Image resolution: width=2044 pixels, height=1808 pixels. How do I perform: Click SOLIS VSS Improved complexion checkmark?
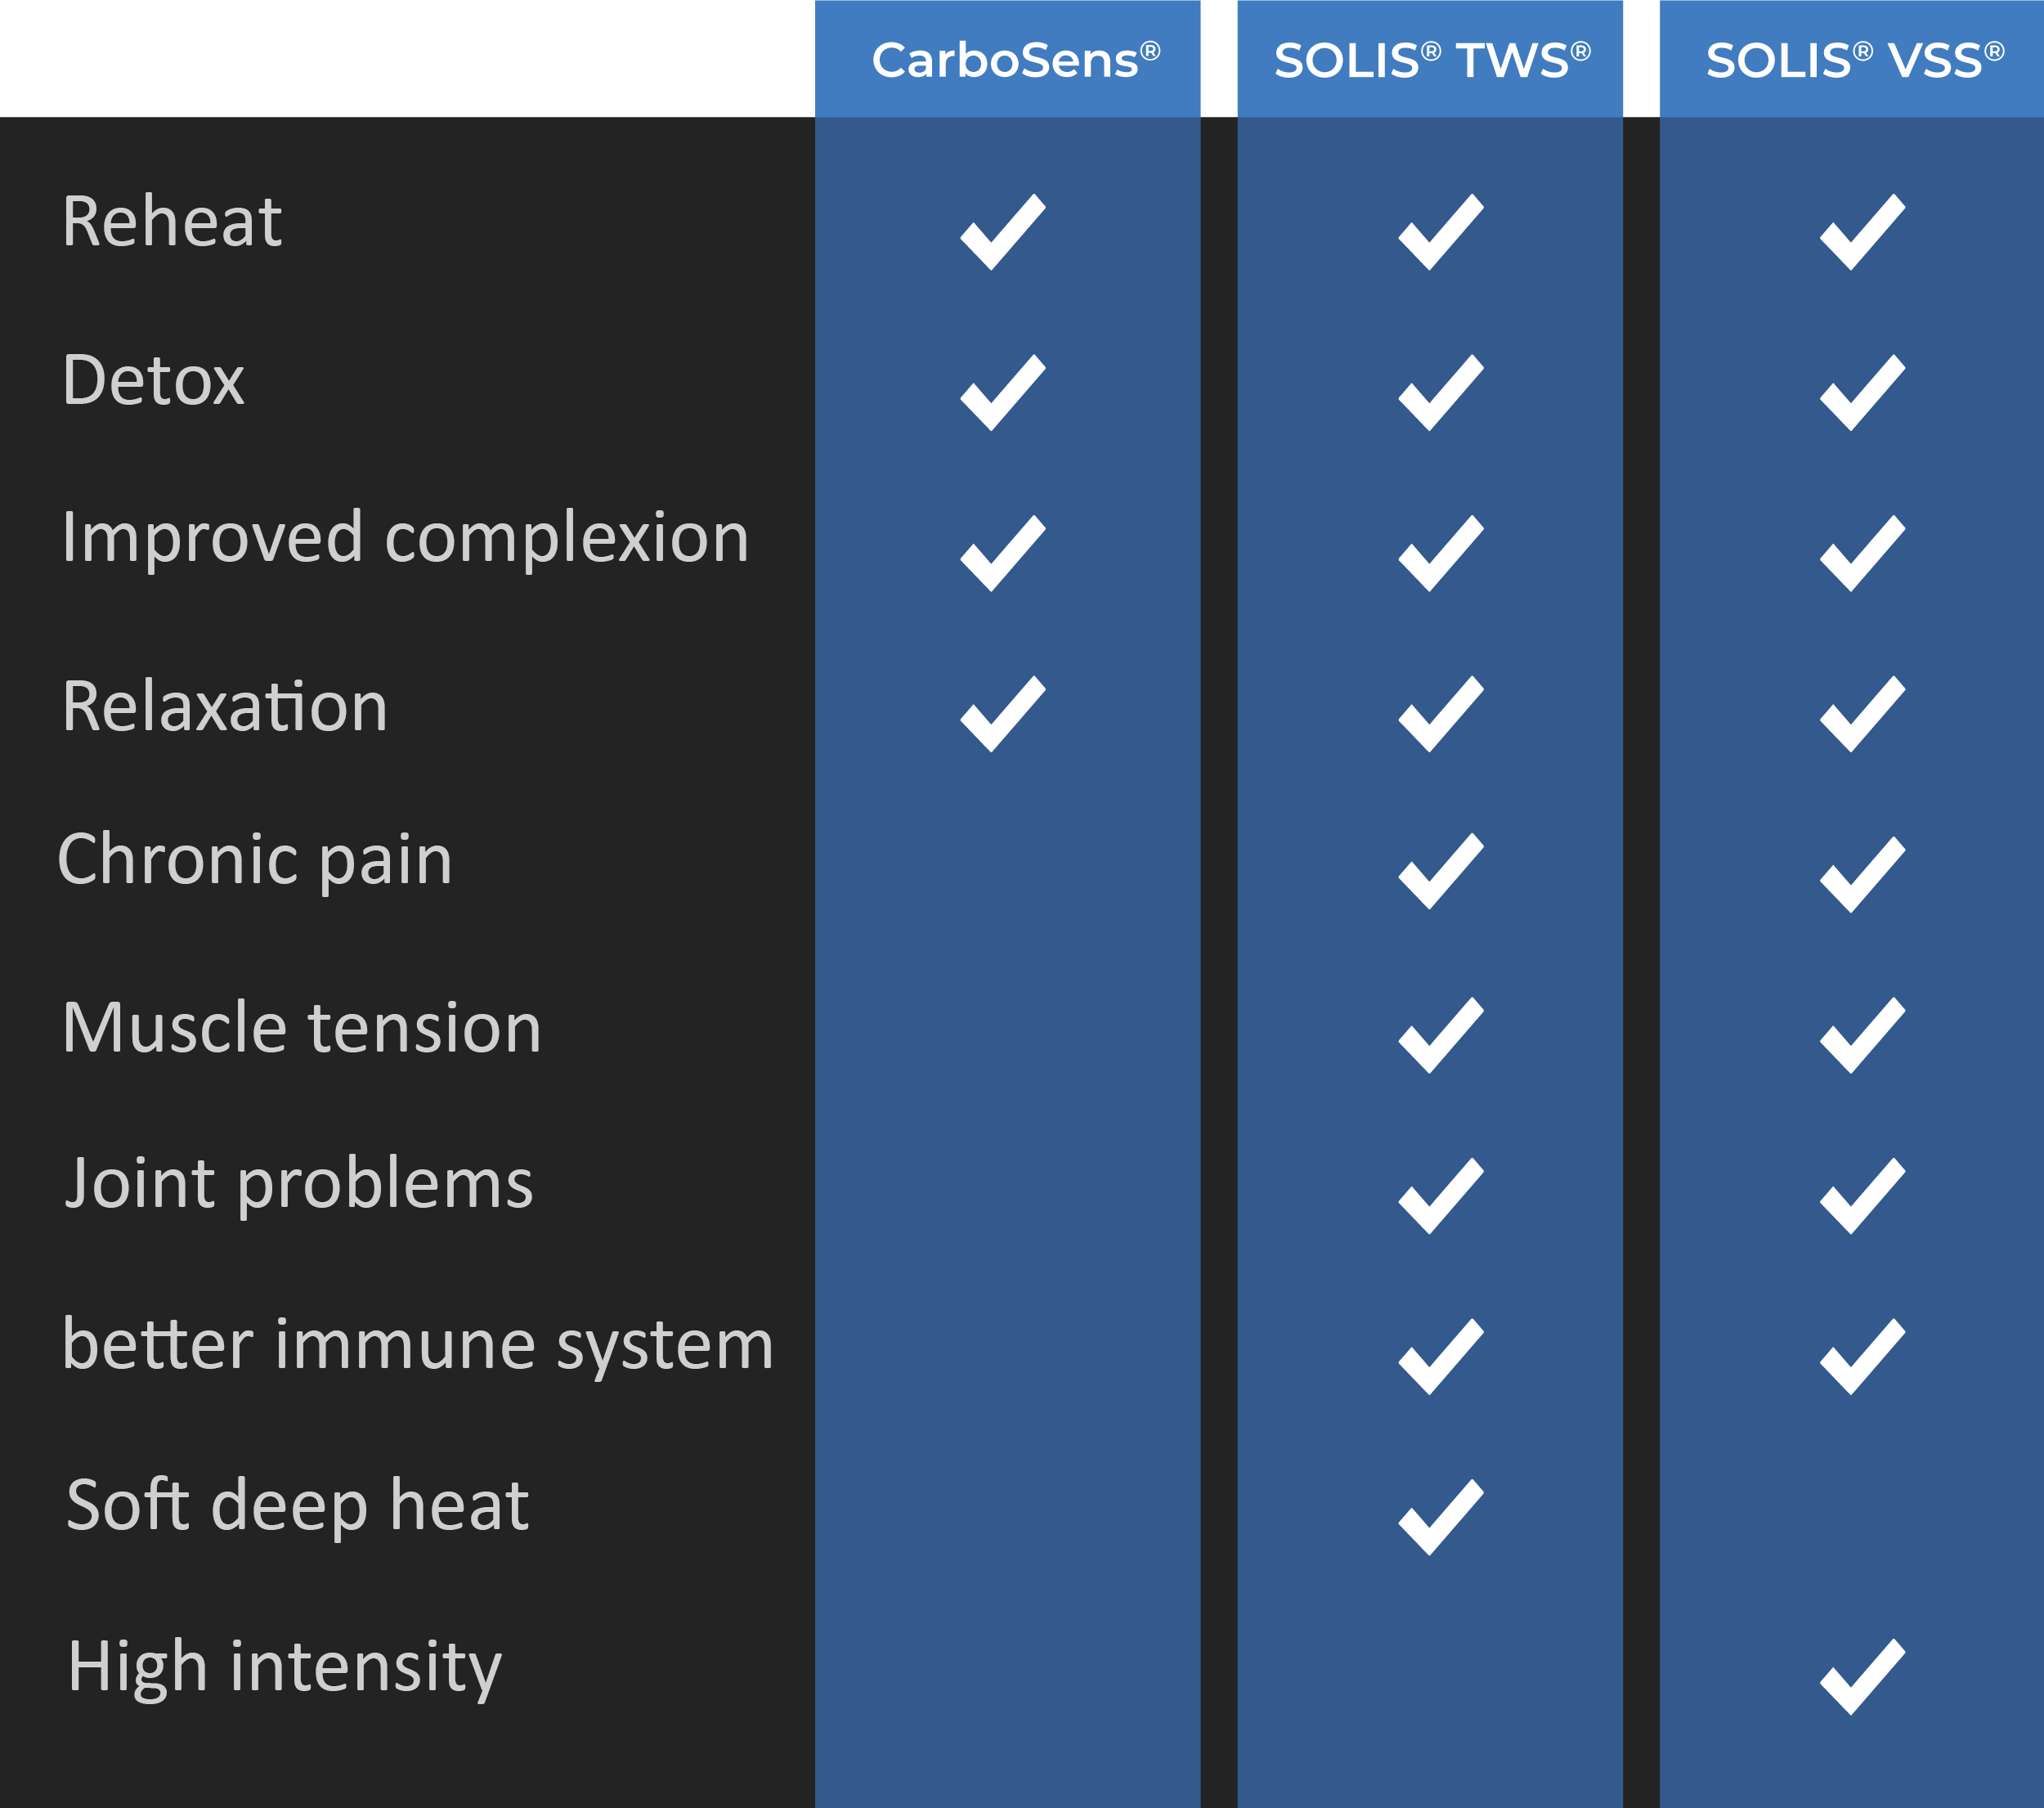[1862, 553]
